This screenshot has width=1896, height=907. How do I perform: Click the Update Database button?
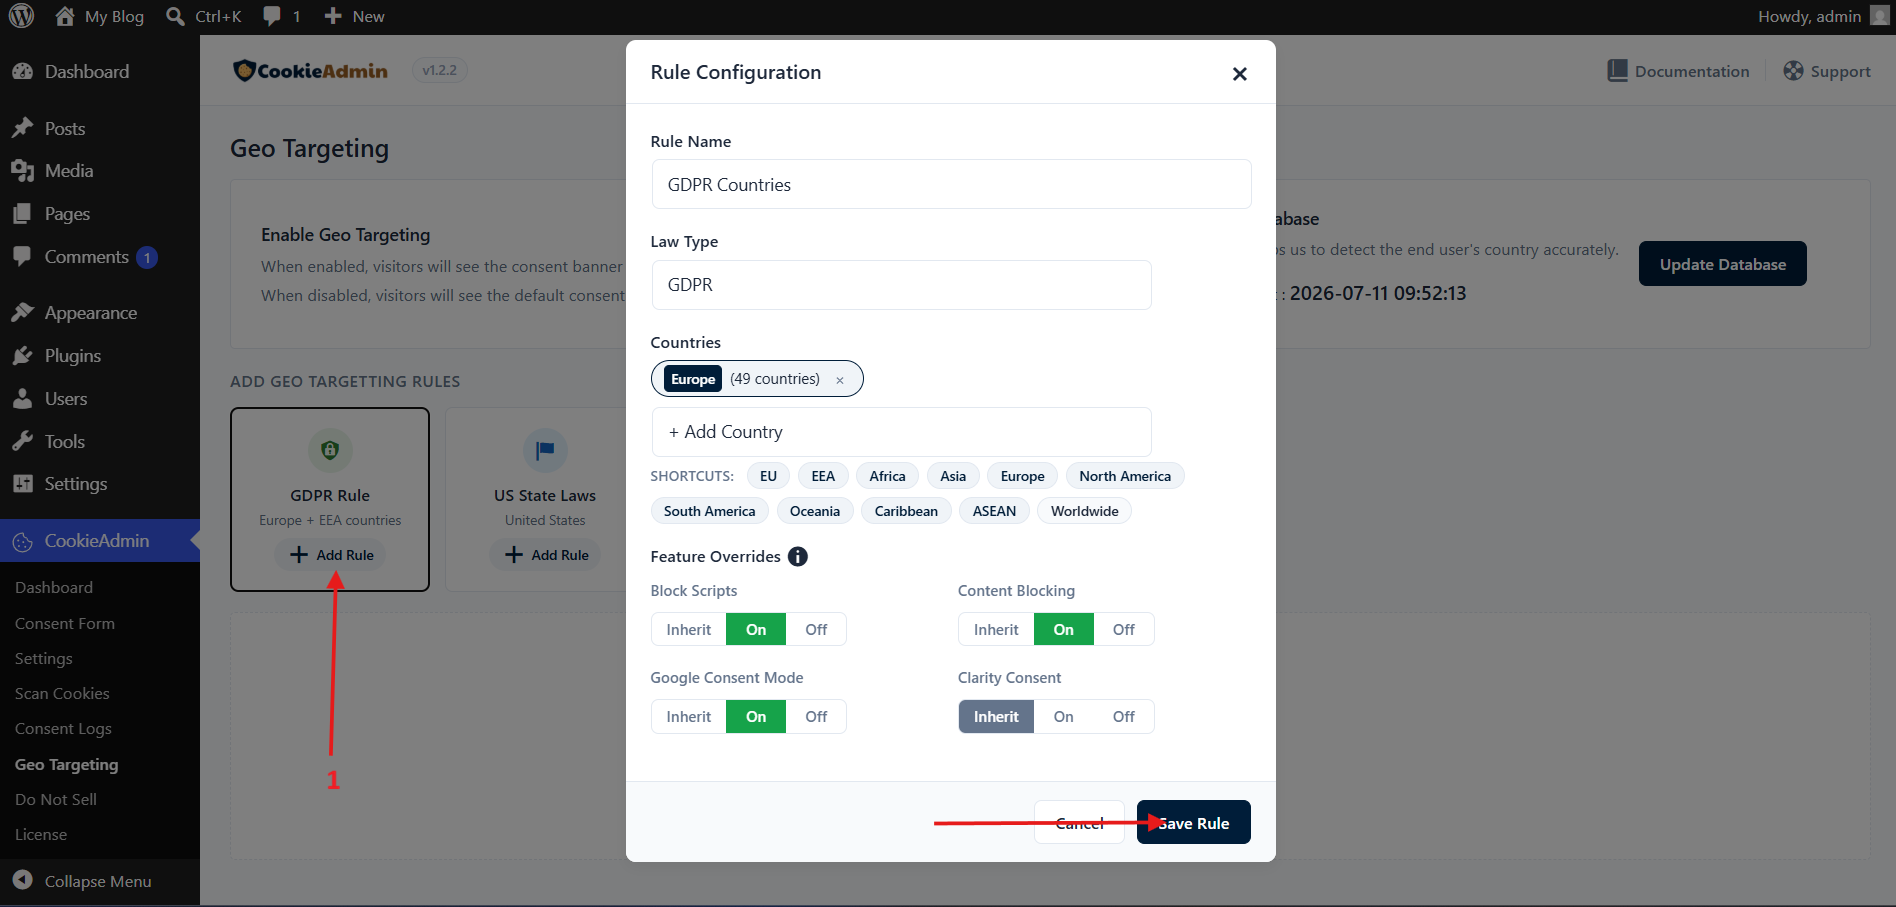tap(1722, 264)
